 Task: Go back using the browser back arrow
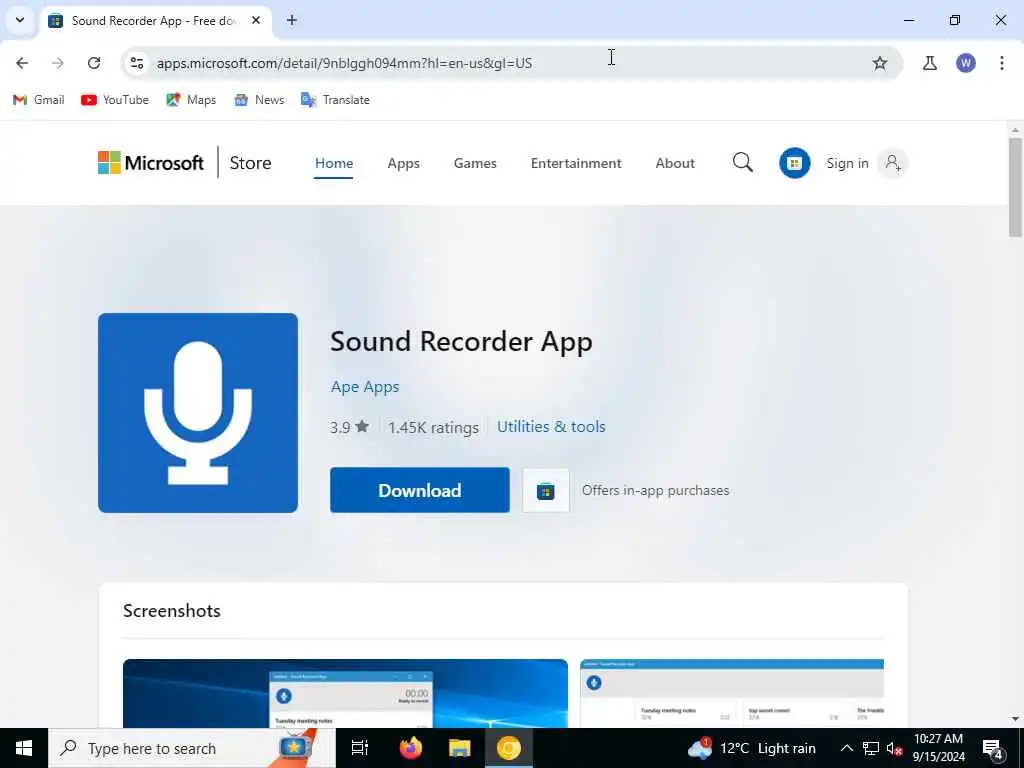tap(22, 63)
